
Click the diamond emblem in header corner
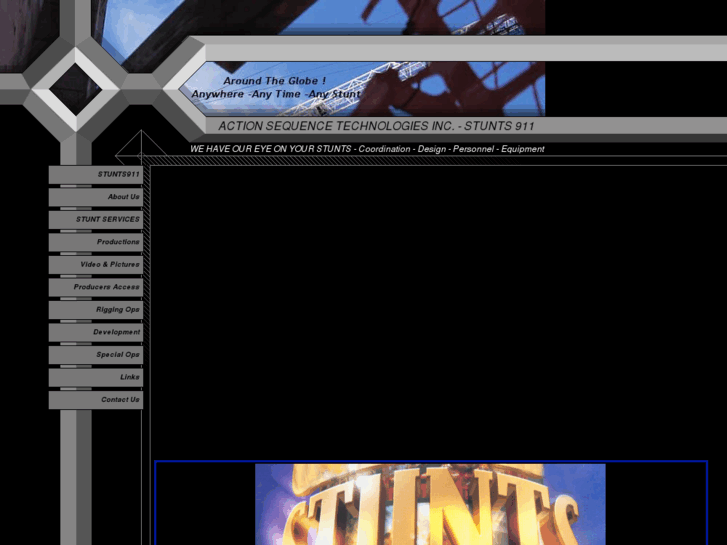pos(76,89)
